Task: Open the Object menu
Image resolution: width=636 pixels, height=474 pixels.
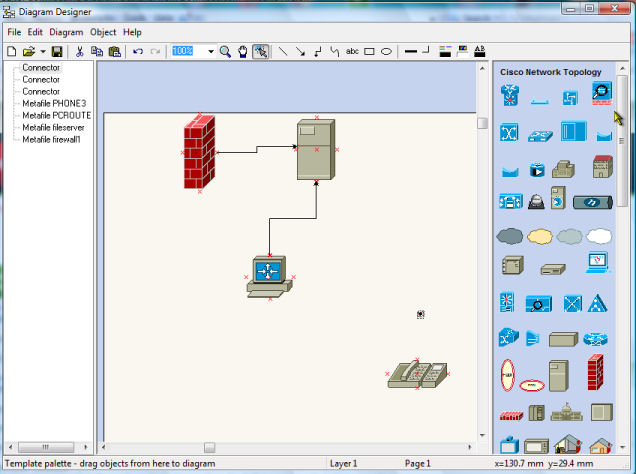Action: click(x=103, y=32)
